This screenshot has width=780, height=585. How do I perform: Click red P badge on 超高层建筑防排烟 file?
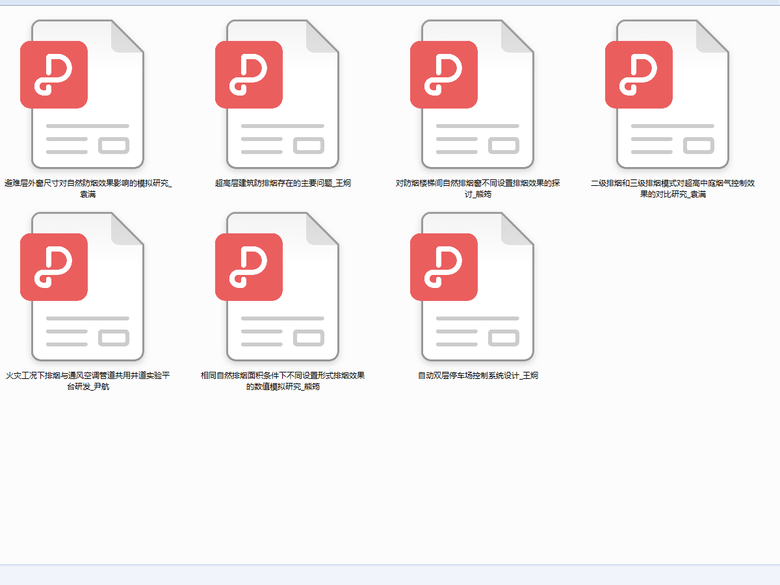(248, 75)
